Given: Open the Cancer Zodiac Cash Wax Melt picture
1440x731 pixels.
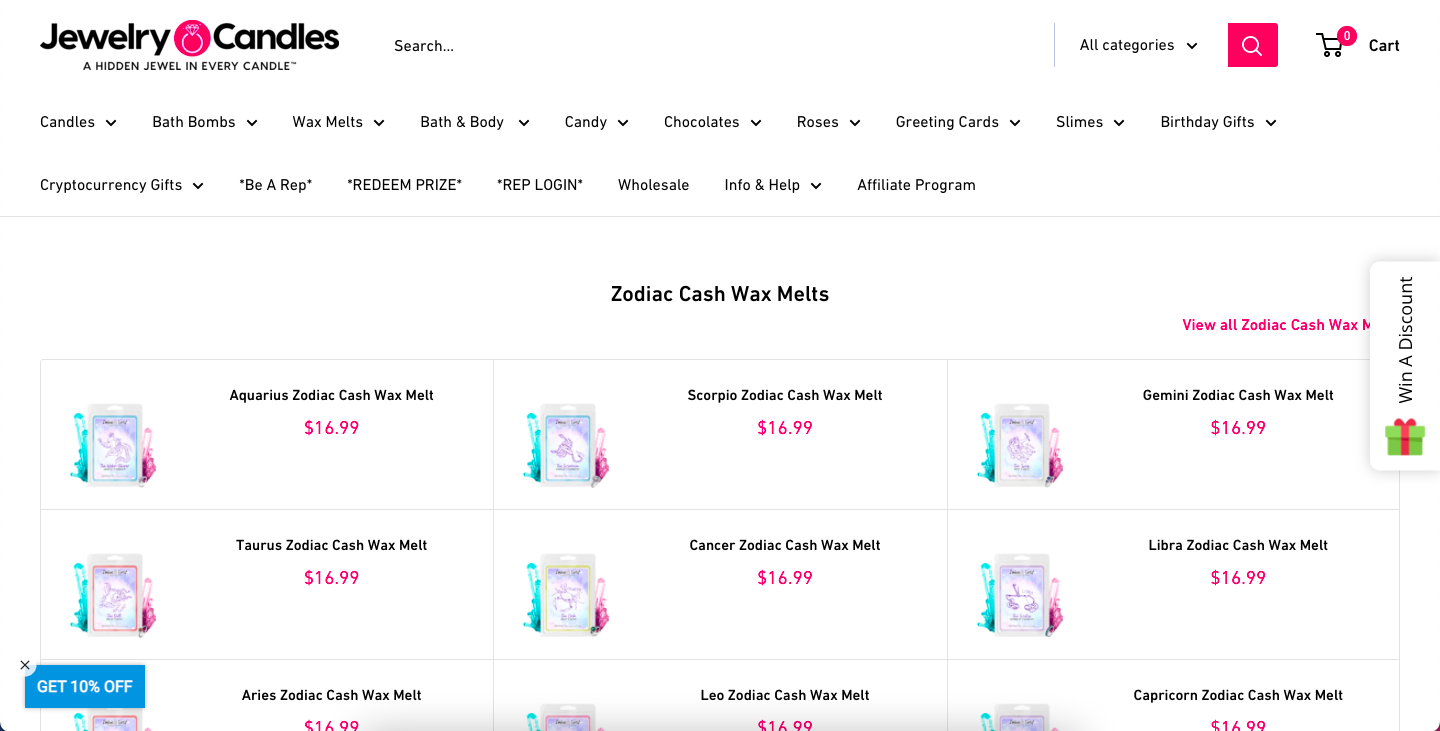Looking at the screenshot, I should click(x=565, y=594).
